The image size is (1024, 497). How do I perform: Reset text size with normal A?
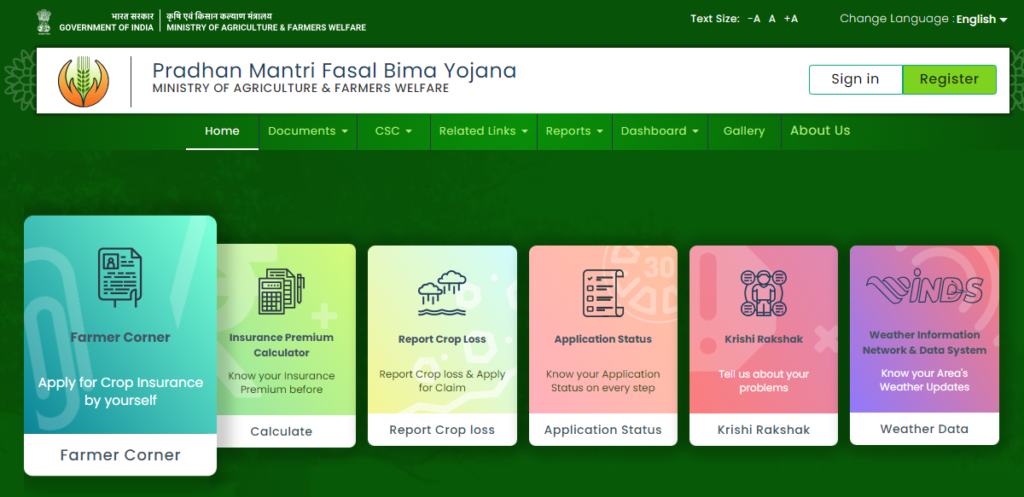point(772,19)
